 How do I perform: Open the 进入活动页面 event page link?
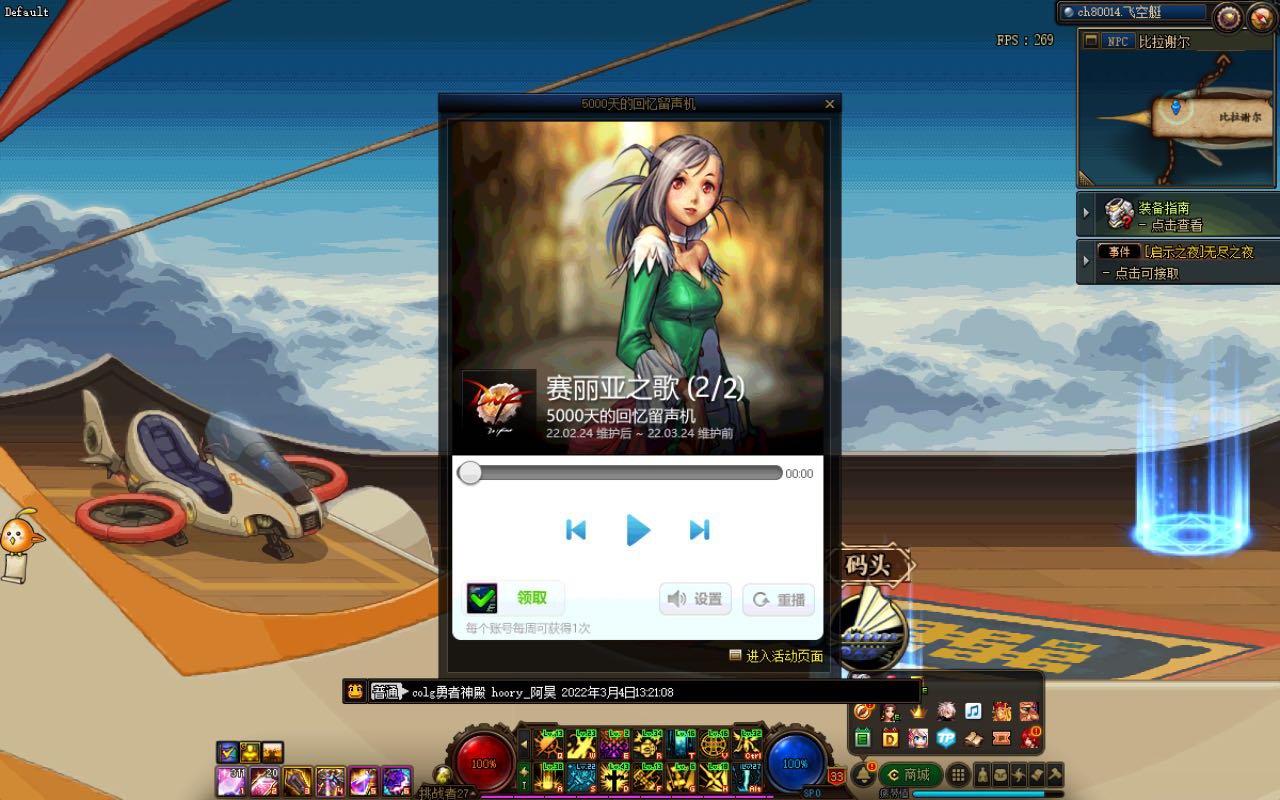pyautogui.click(x=776, y=656)
